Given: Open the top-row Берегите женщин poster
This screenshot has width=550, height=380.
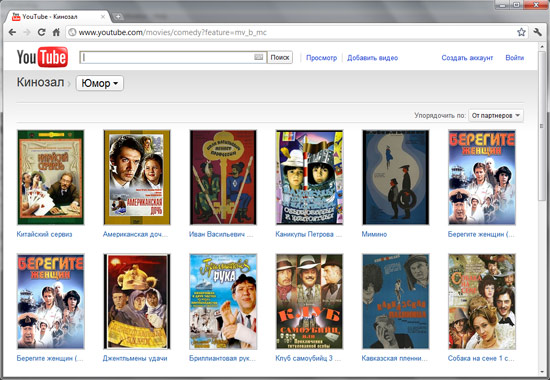Looking at the screenshot, I should (x=482, y=177).
